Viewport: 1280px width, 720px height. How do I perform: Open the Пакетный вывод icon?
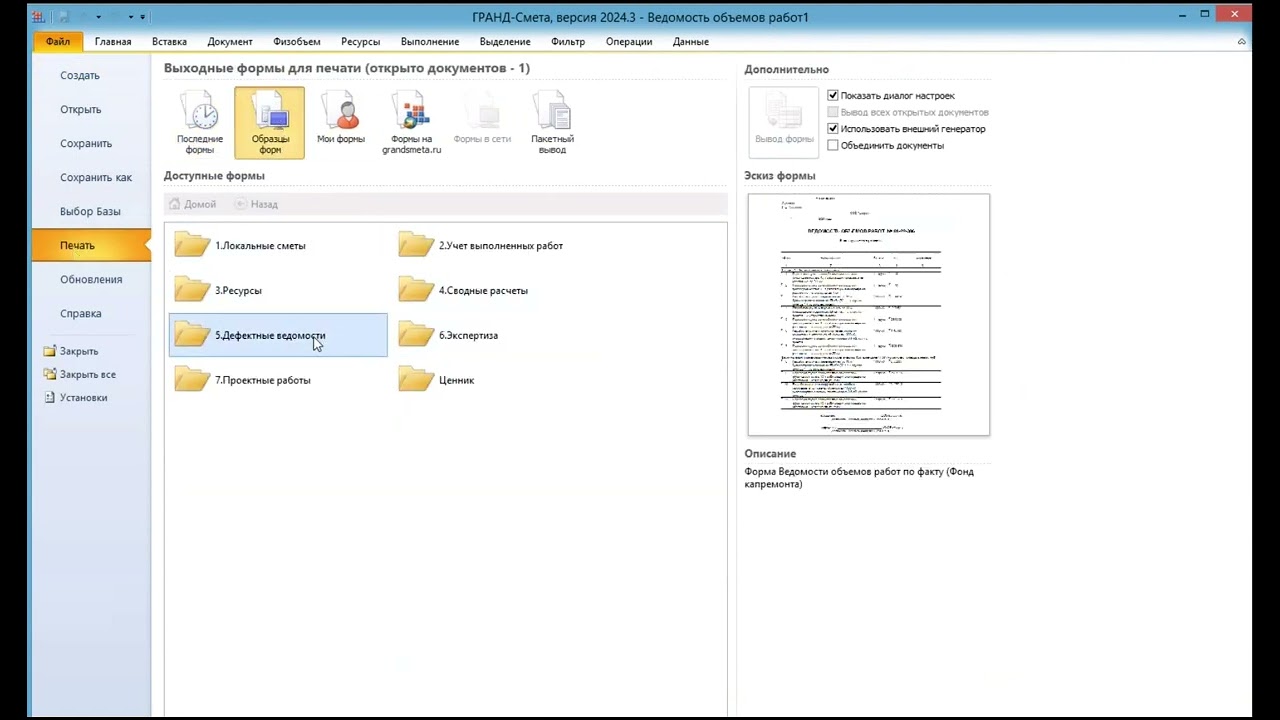pos(552,122)
